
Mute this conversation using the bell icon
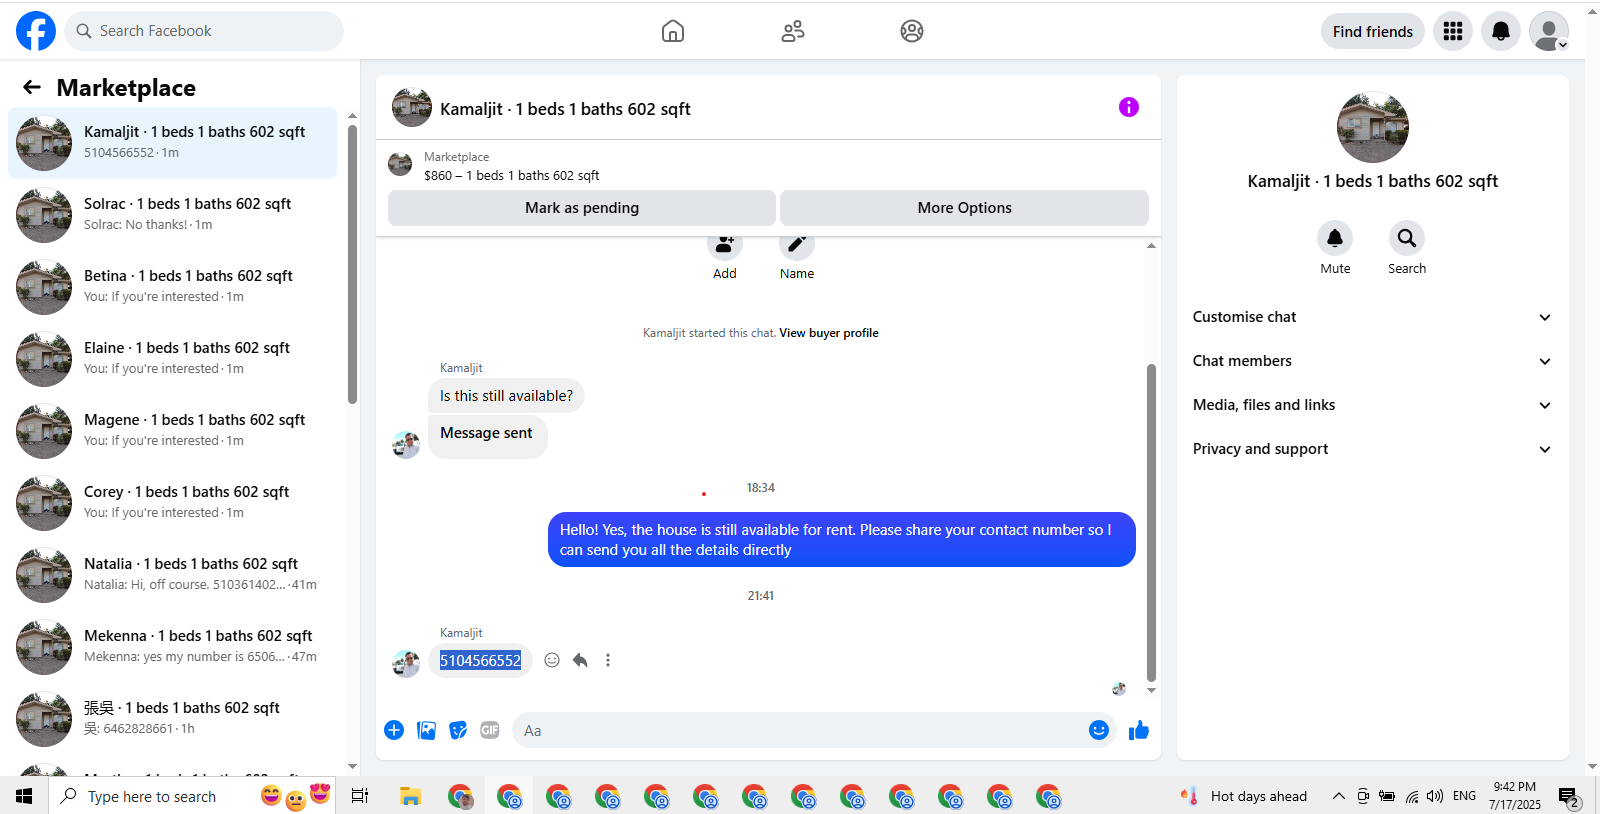[x=1335, y=238]
